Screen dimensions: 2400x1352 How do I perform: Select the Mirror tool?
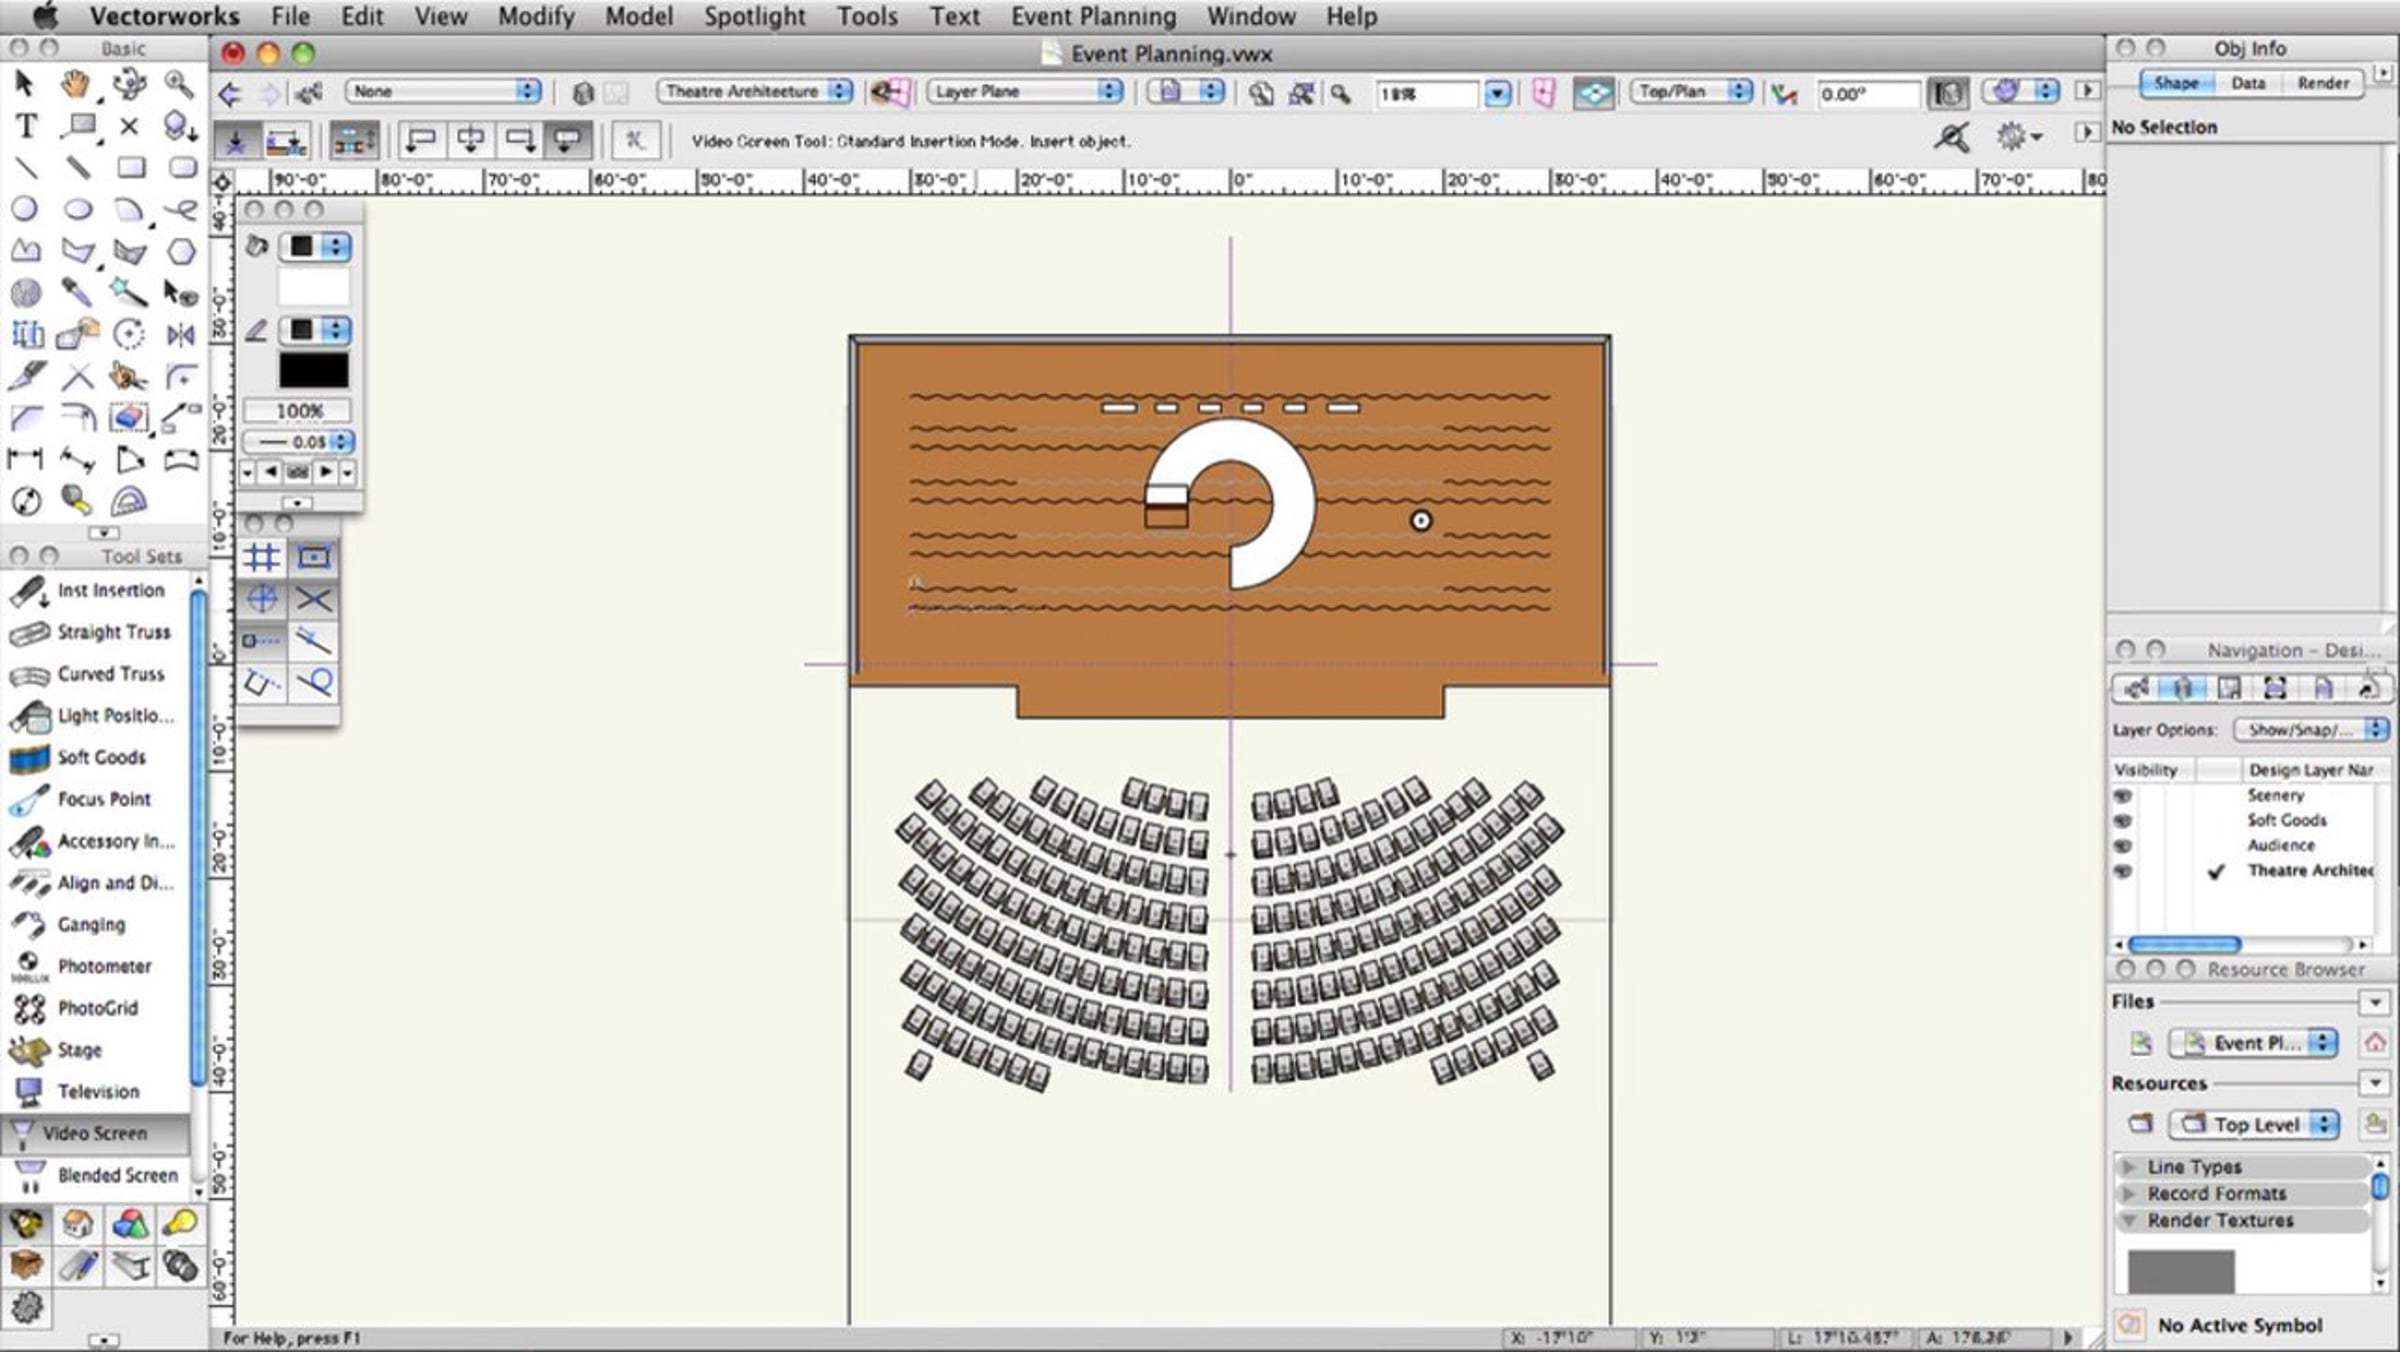pos(180,334)
